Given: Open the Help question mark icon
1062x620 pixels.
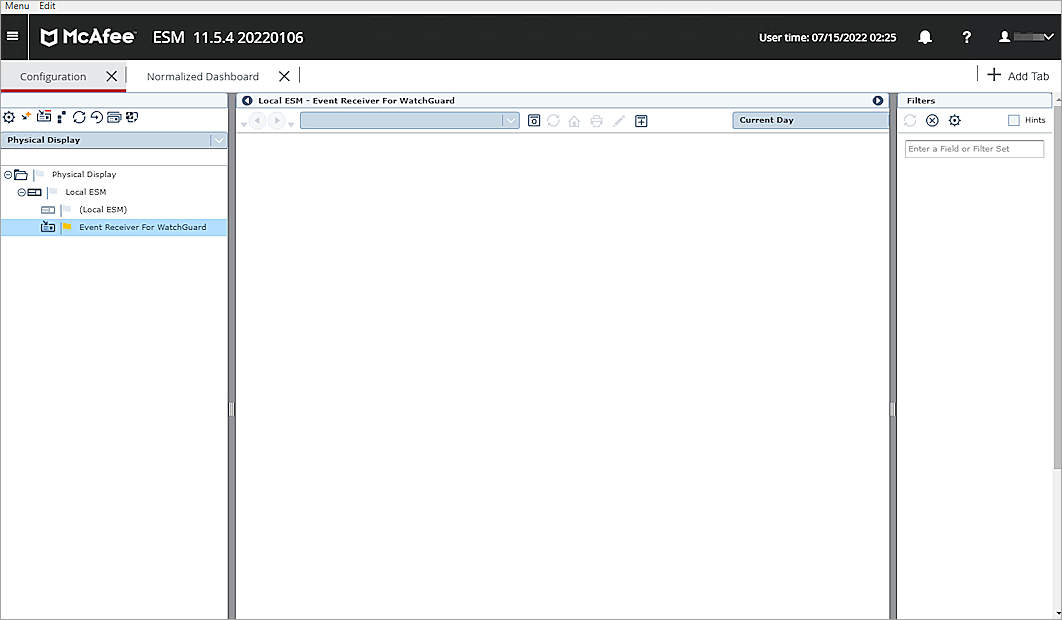Looking at the screenshot, I should pos(966,37).
